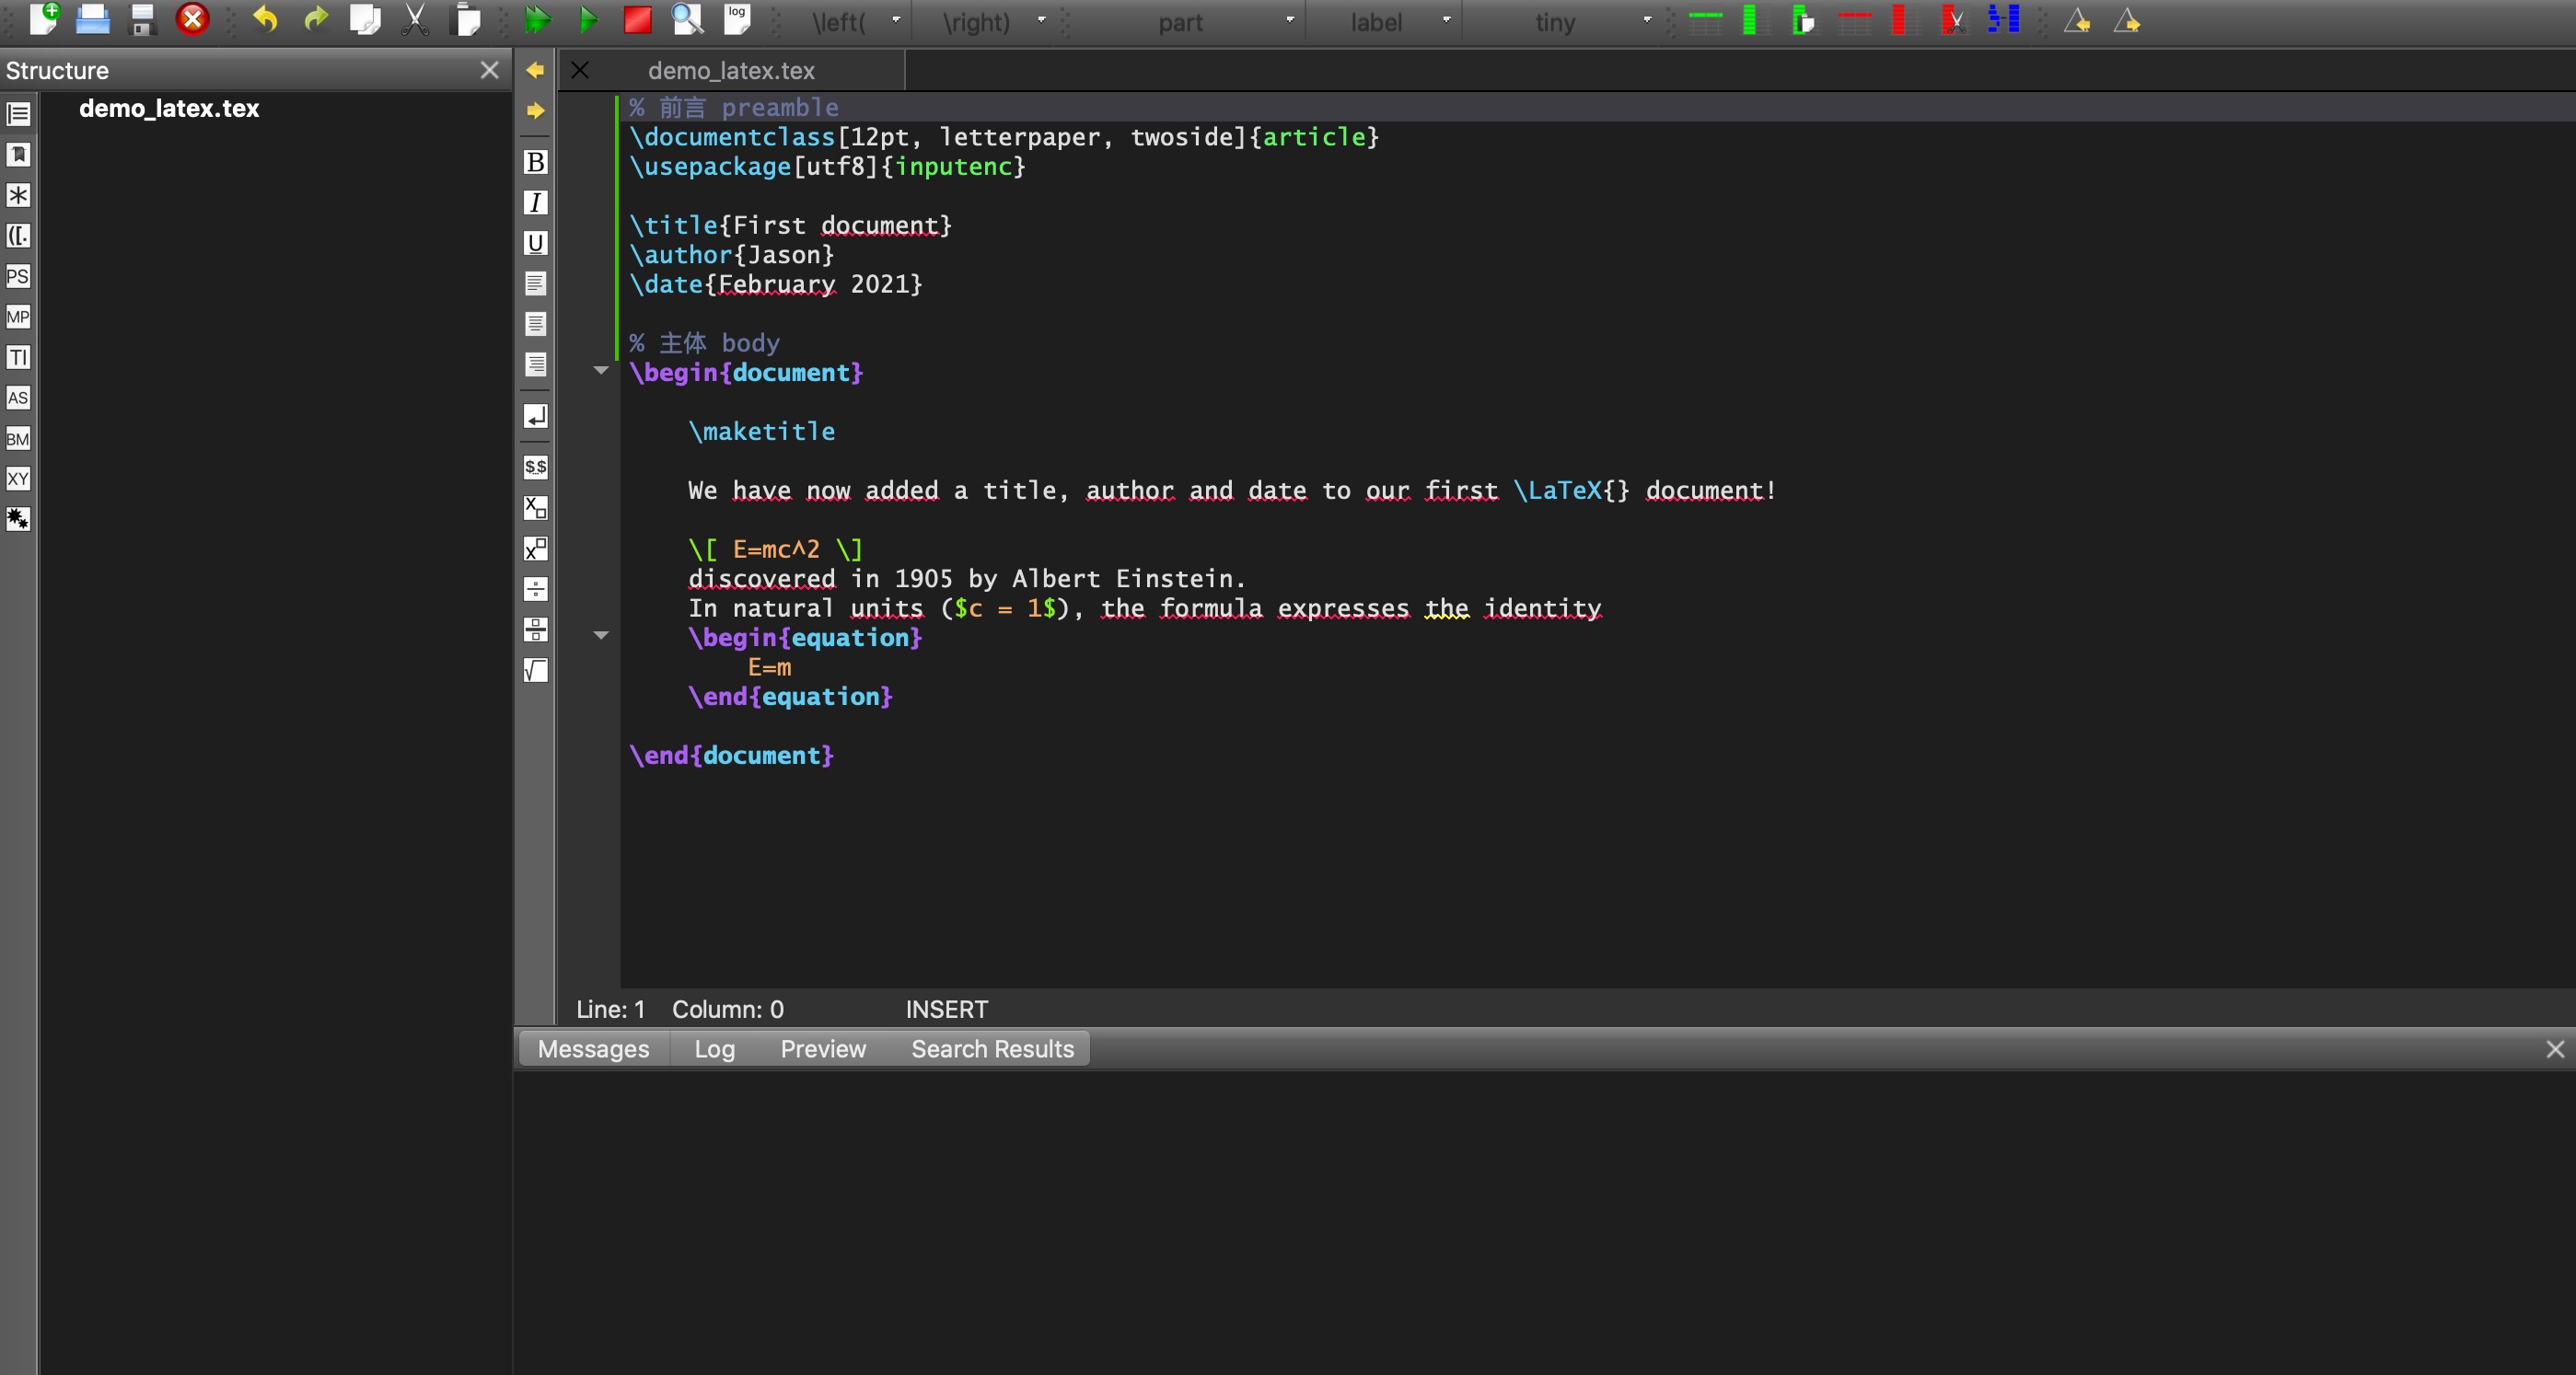Click the Open file icon in toolbar
This screenshot has width=2576, height=1375.
(x=92, y=19)
